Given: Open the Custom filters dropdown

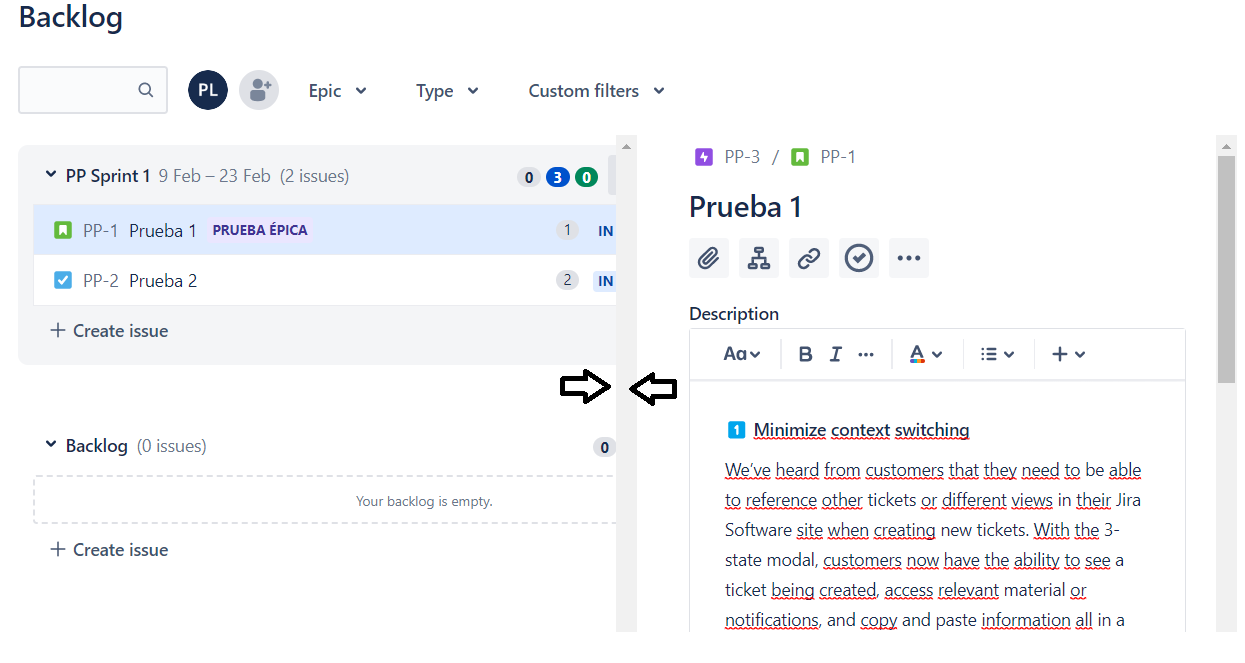Looking at the screenshot, I should (596, 91).
